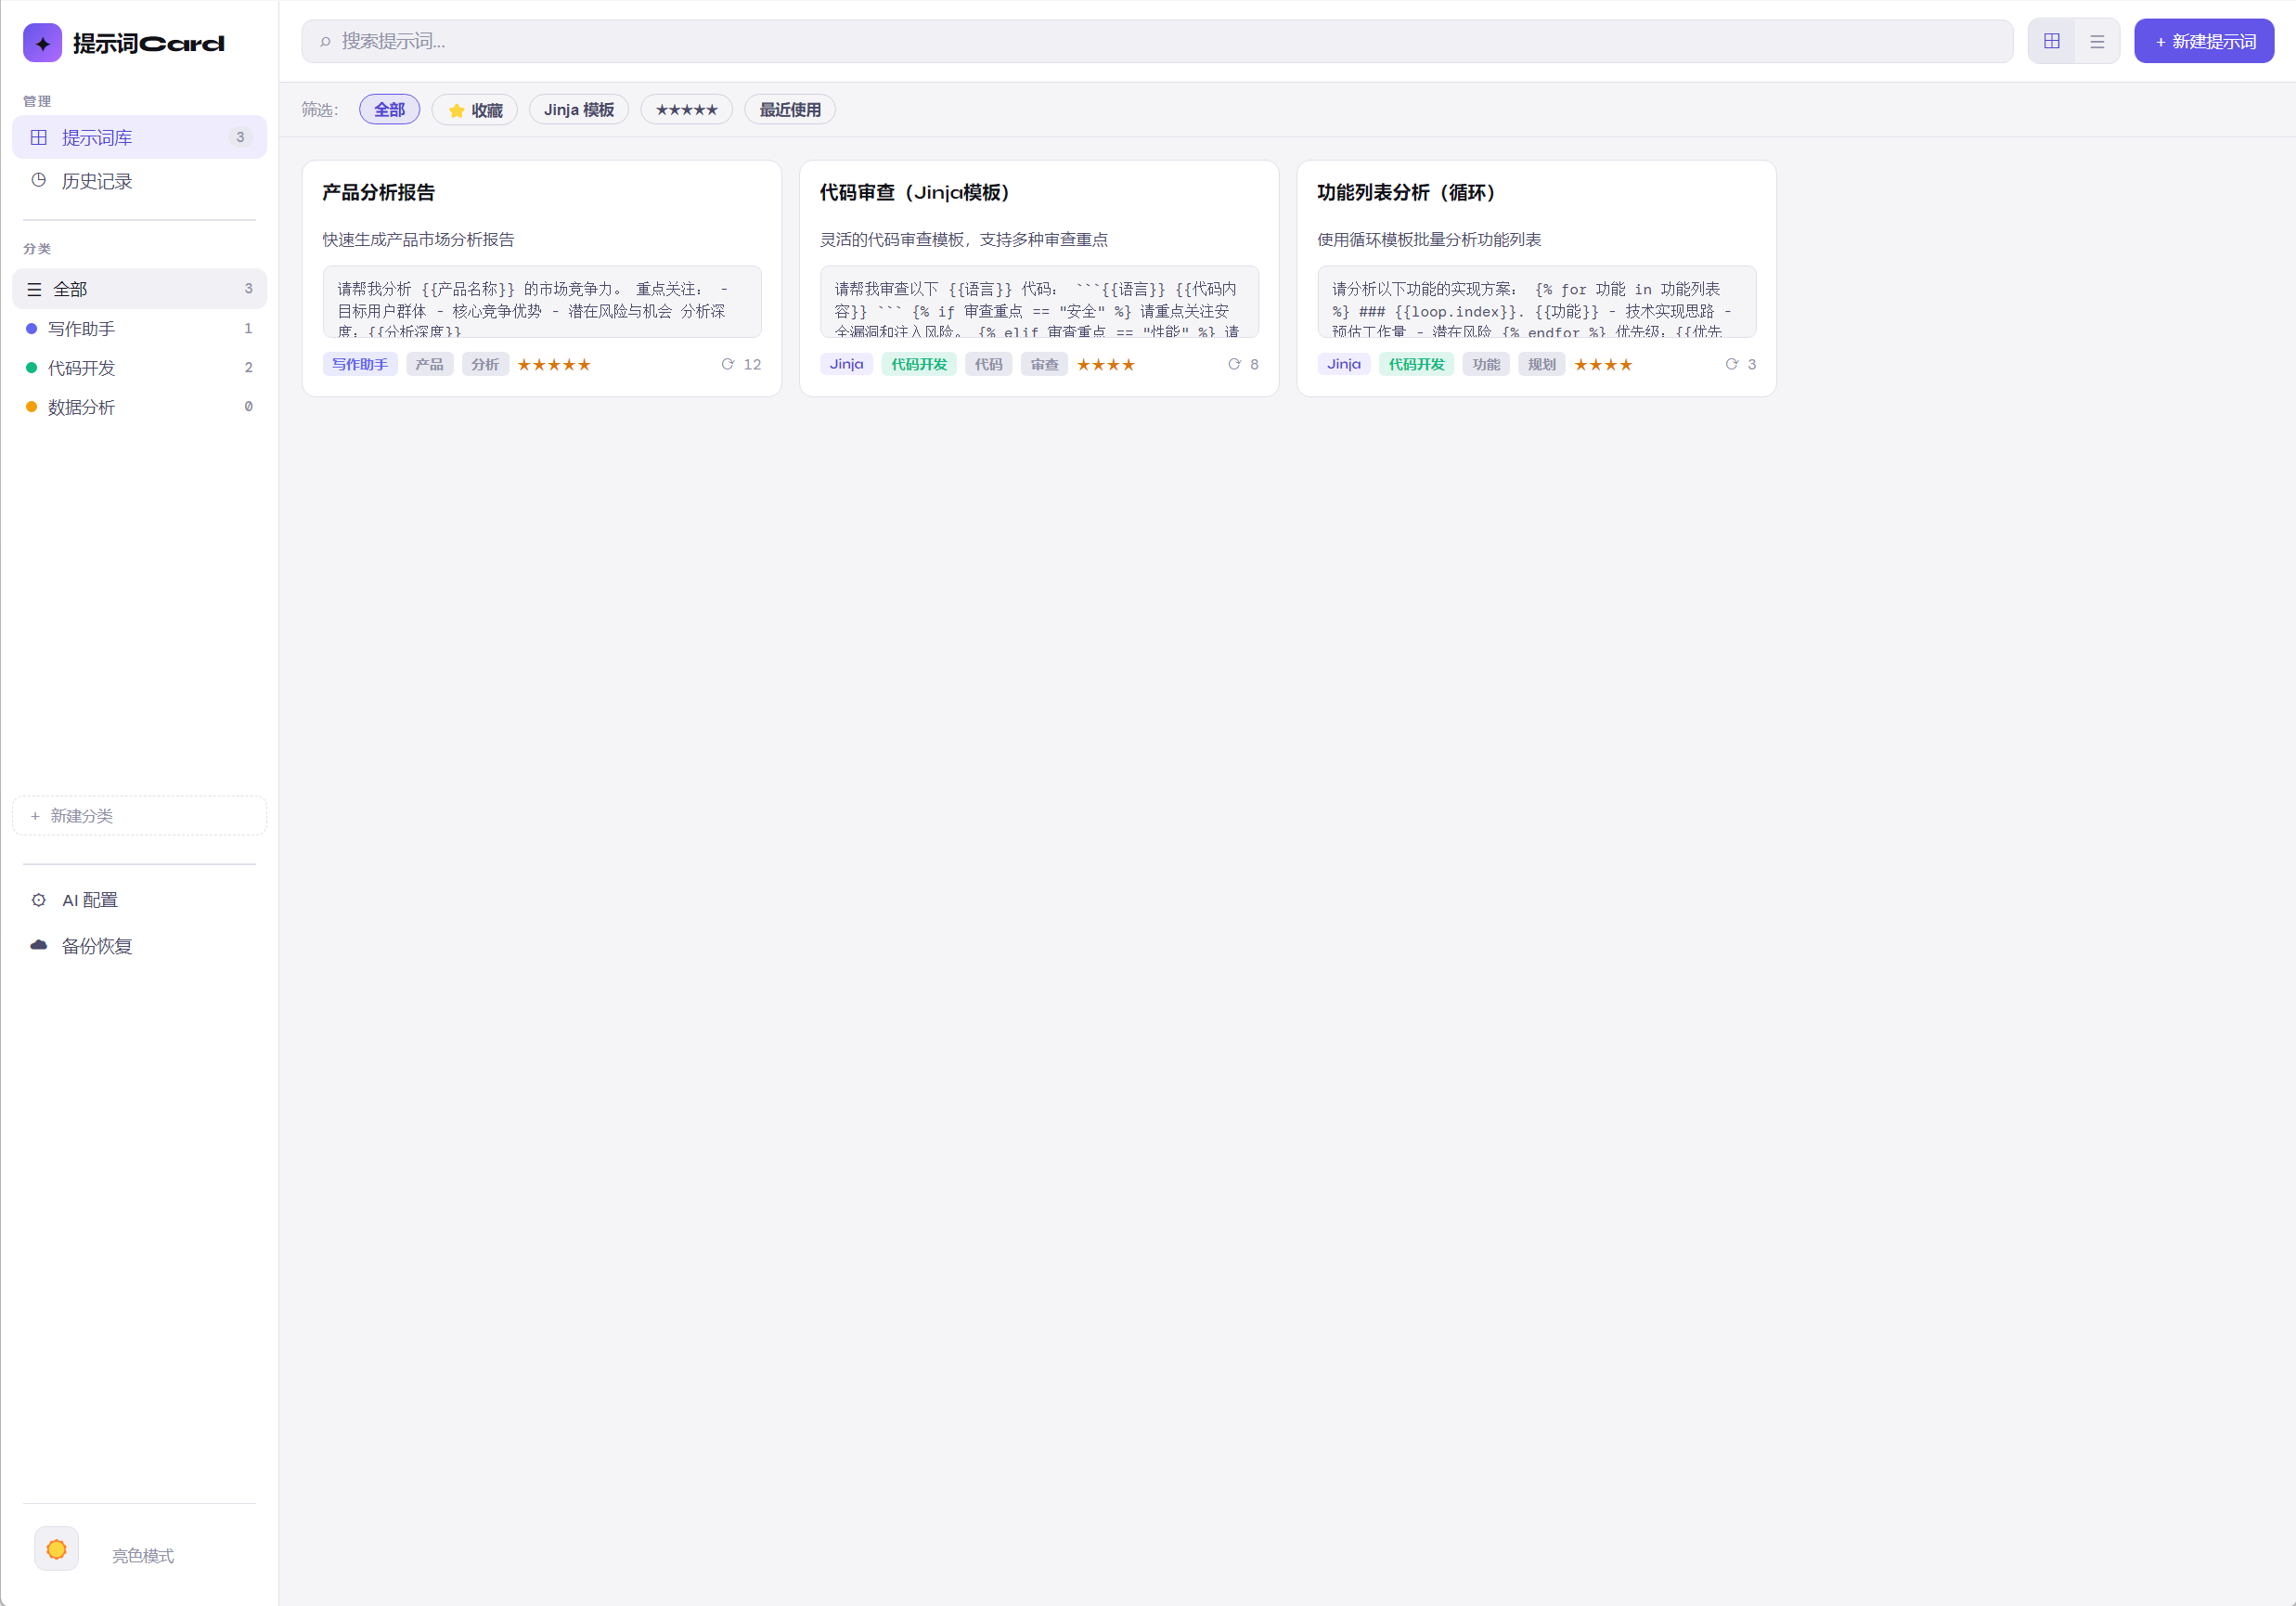Click the star rating on 代码审查 card
The height and width of the screenshot is (1606, 2296).
pyautogui.click(x=1105, y=364)
